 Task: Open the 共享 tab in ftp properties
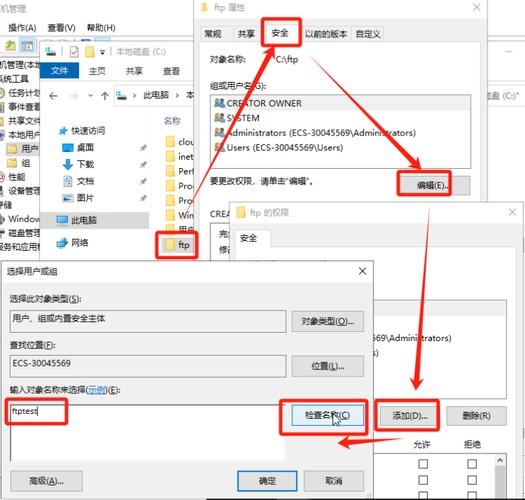pos(246,33)
